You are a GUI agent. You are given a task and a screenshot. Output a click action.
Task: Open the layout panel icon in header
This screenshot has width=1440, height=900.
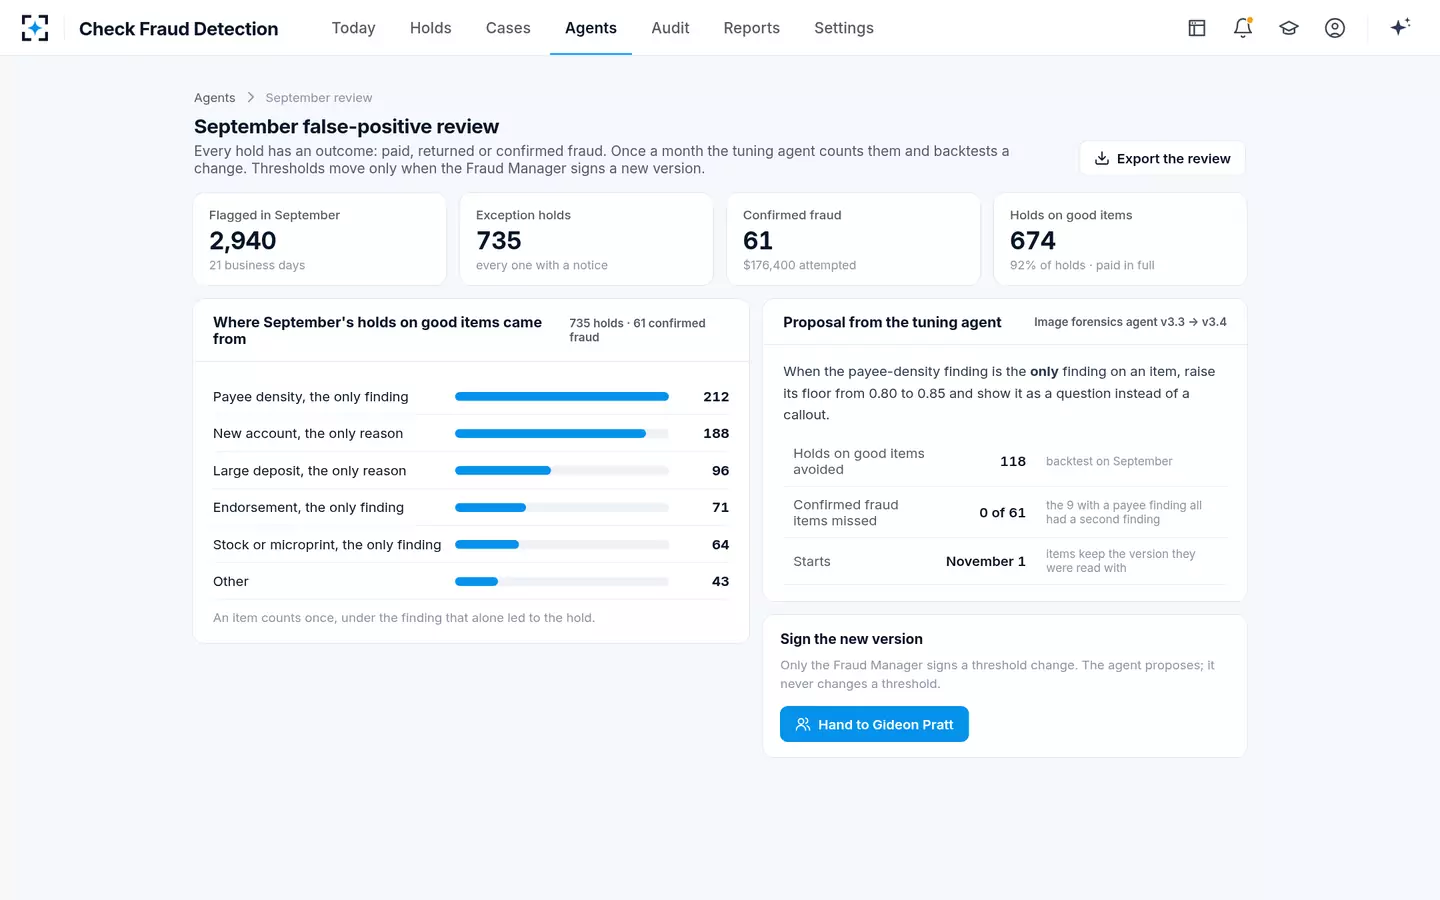click(x=1197, y=28)
